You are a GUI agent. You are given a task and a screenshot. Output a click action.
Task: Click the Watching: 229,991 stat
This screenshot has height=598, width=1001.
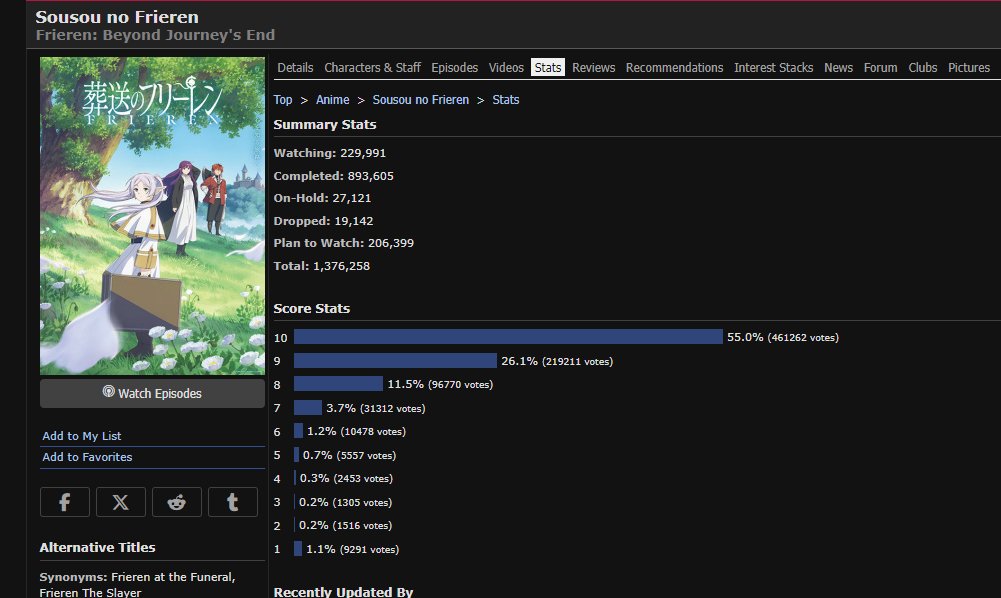(329, 153)
